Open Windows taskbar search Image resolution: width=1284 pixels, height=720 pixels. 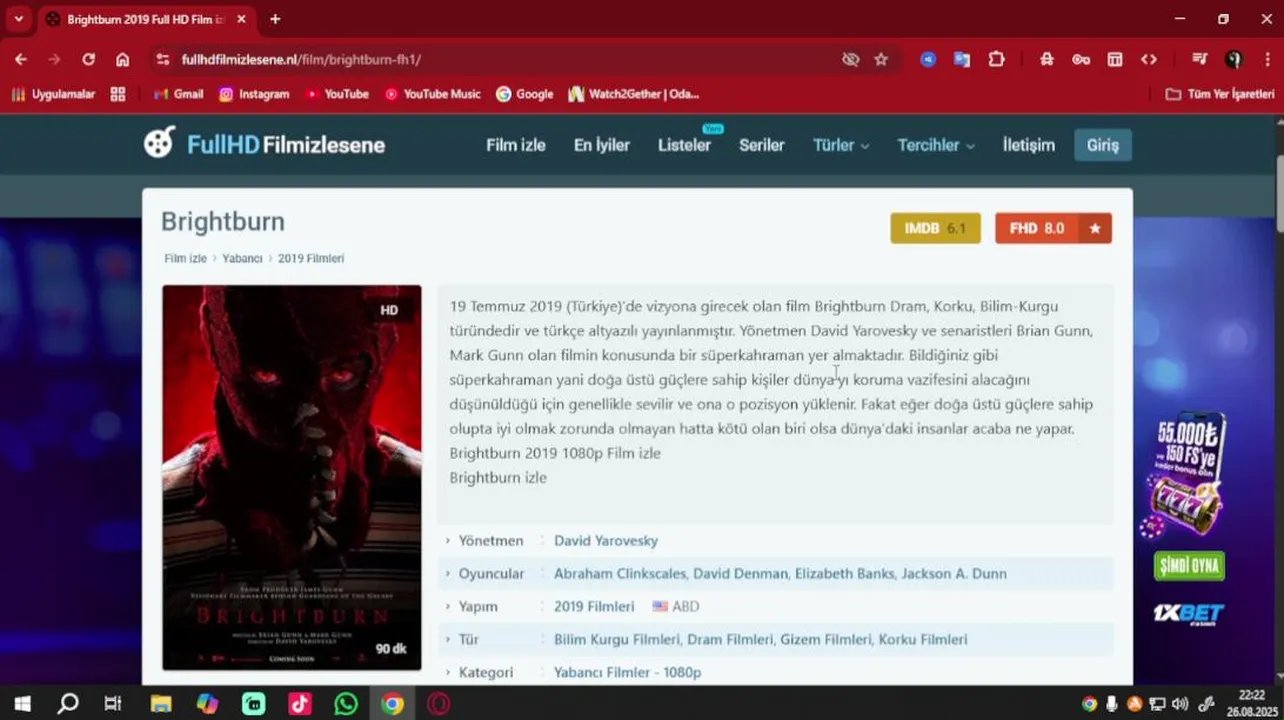point(68,704)
